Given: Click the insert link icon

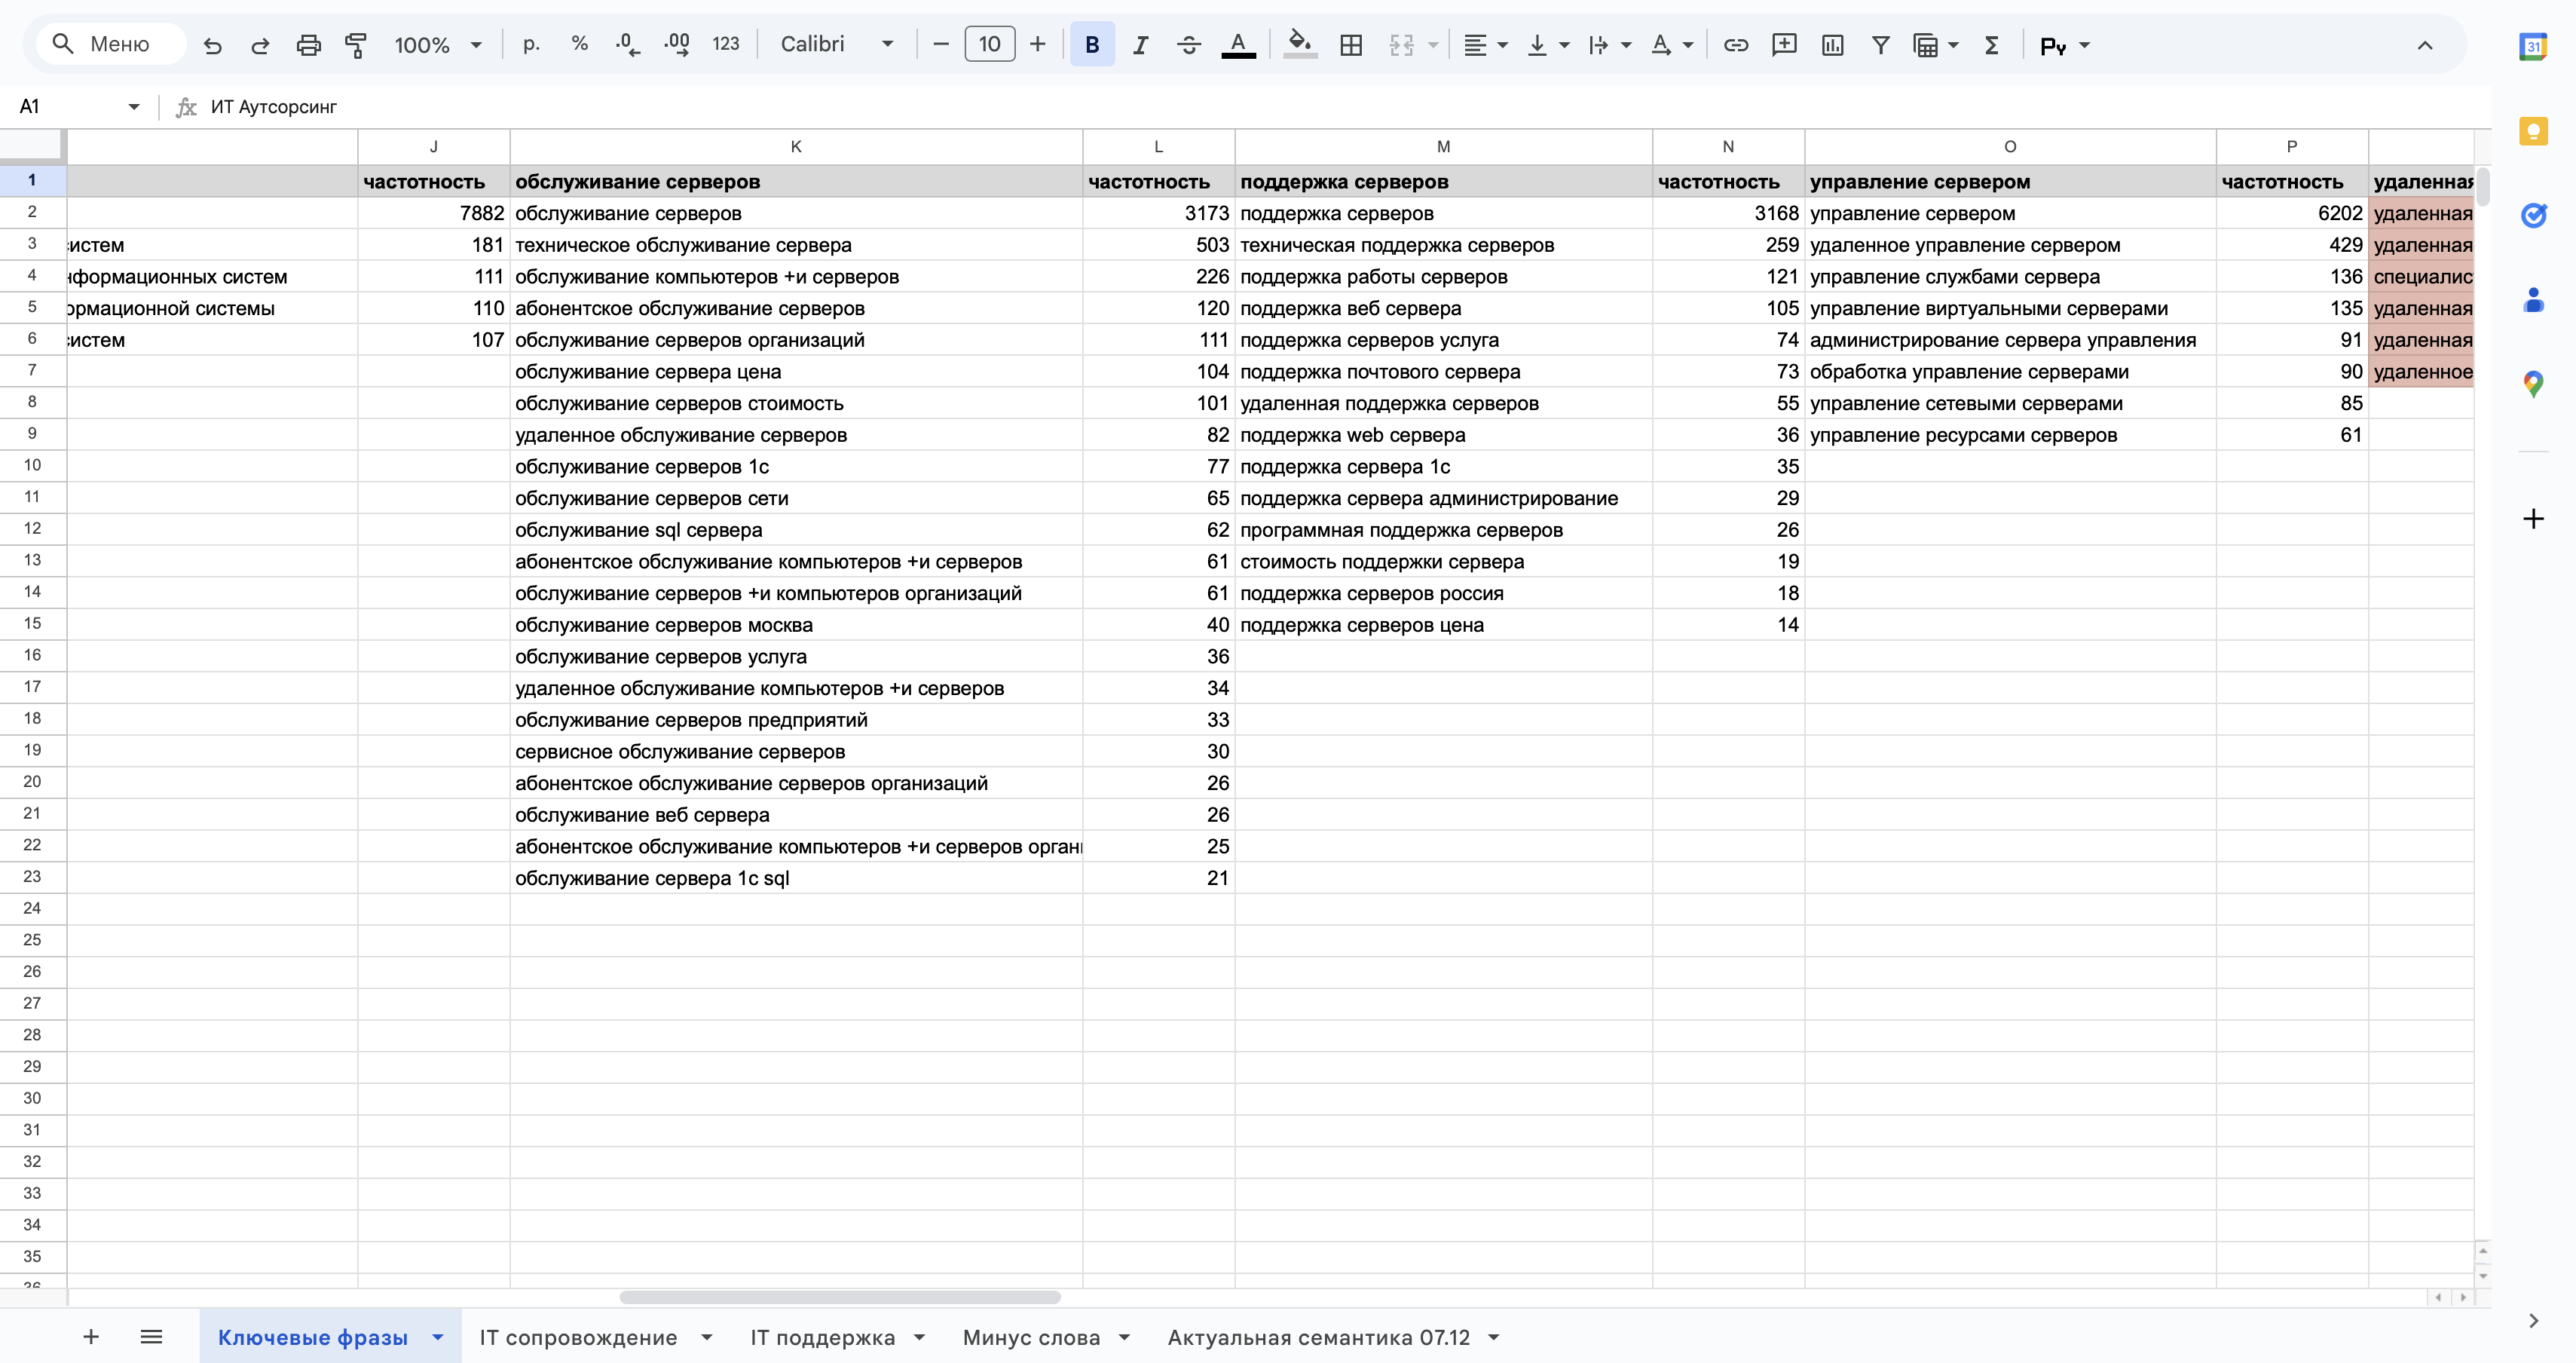Looking at the screenshot, I should tap(1736, 45).
